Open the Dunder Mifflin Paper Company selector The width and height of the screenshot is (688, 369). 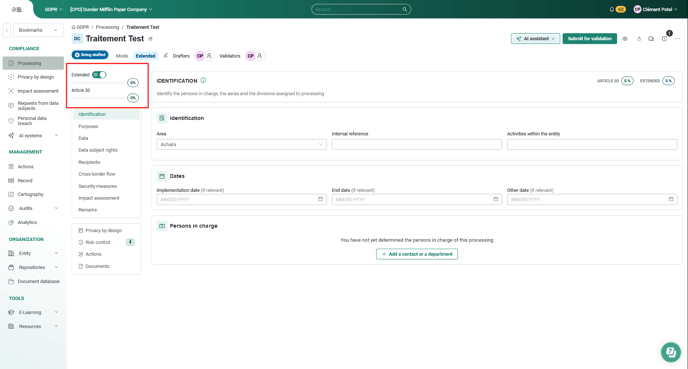(111, 9)
